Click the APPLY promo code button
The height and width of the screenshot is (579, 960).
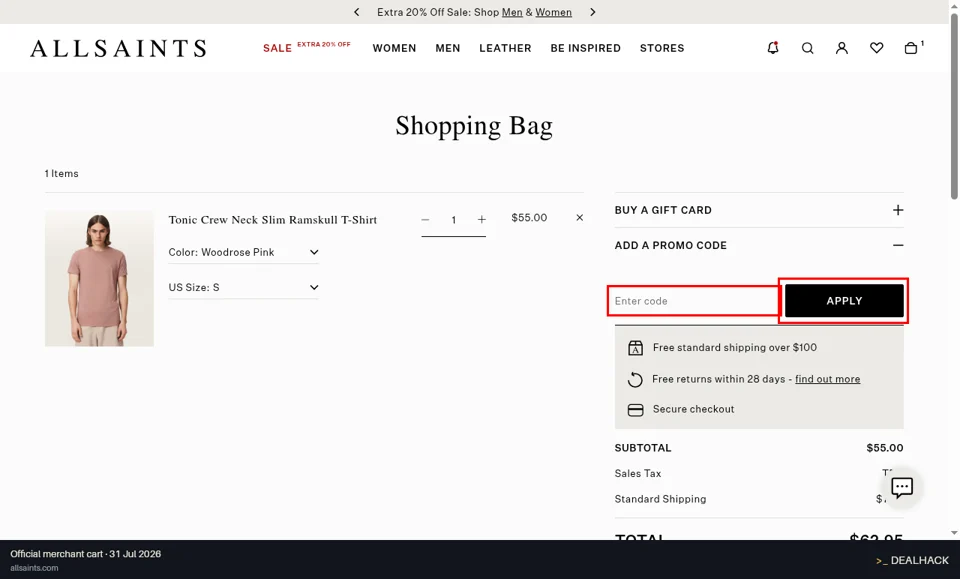(x=844, y=301)
